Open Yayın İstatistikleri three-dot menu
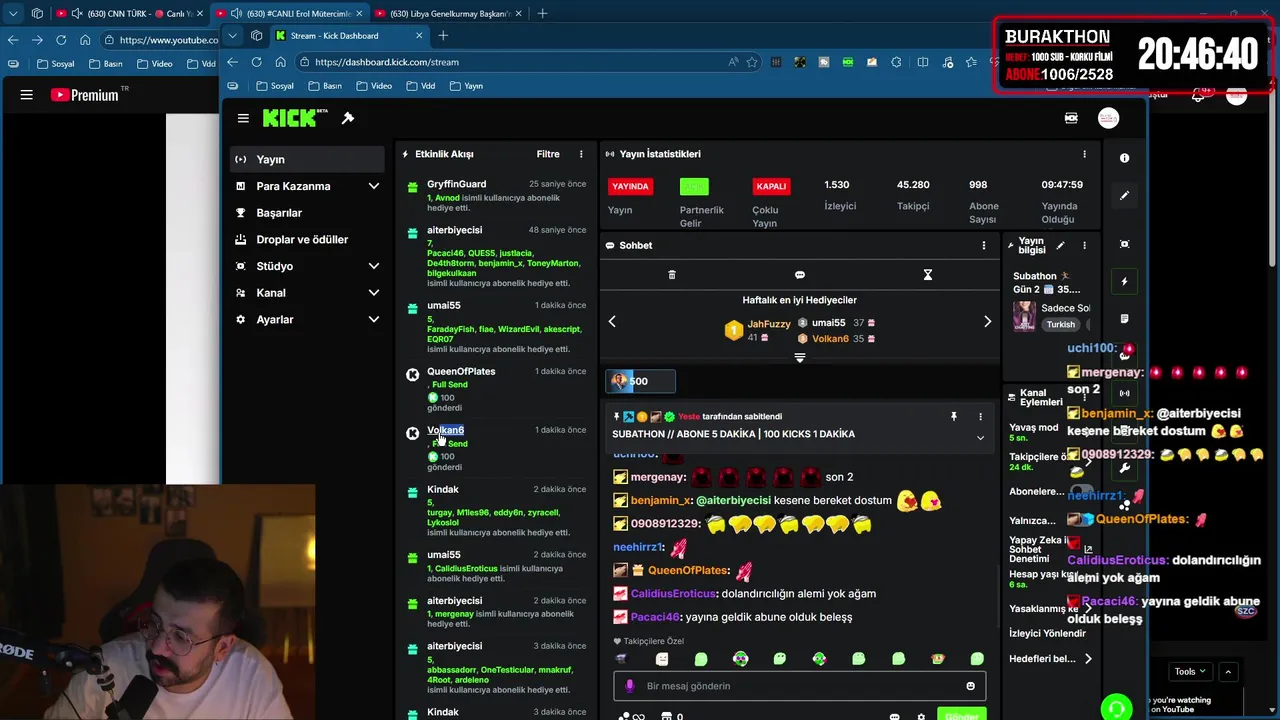 tap(1084, 154)
